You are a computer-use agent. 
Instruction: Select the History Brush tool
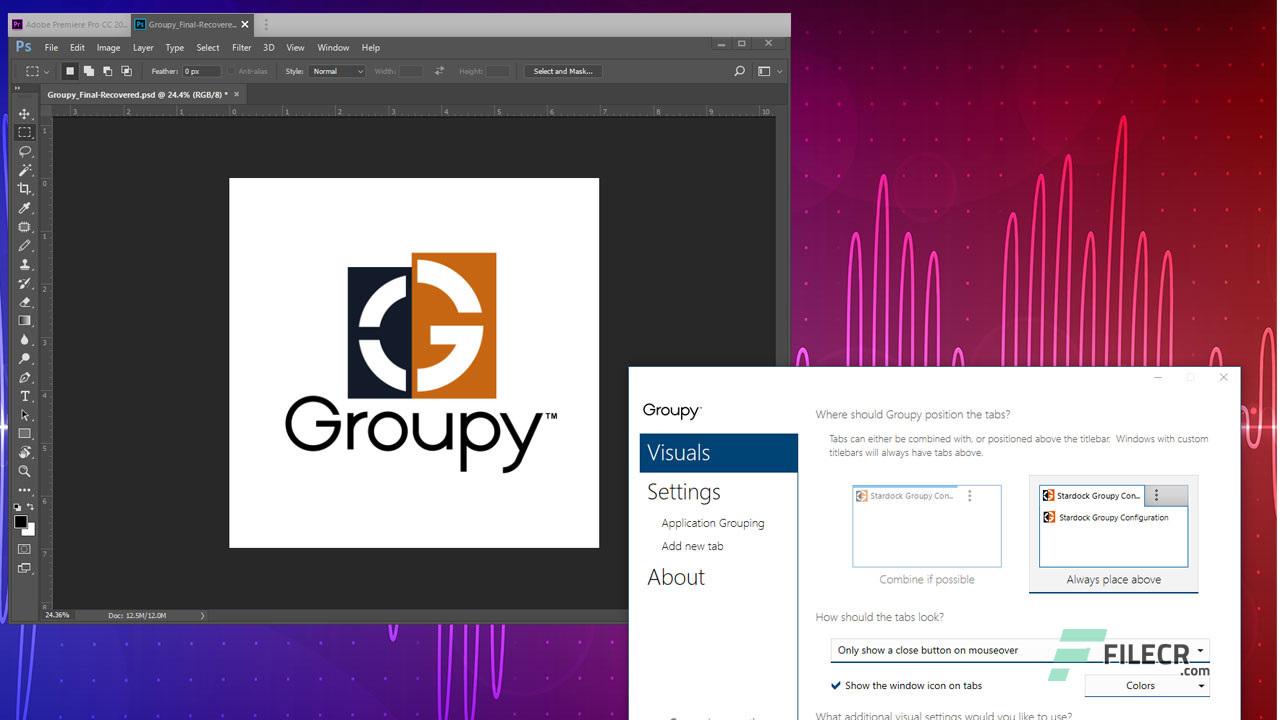click(x=25, y=283)
